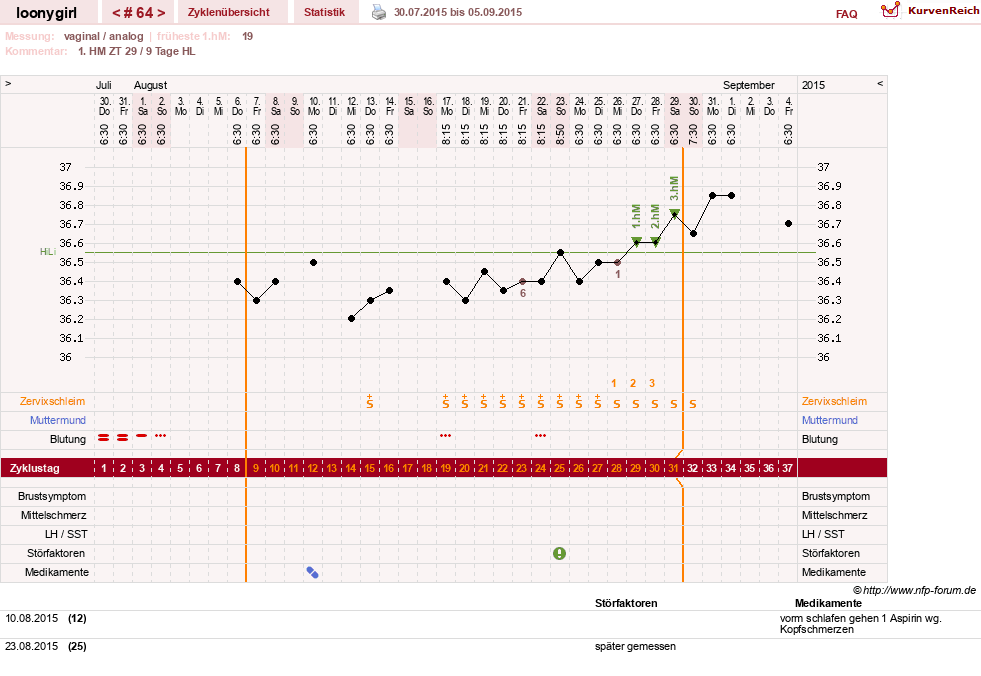The height and width of the screenshot is (676, 981).
Task: Click the comment '1. HM ZT 29 / 9 Tage HL'
Action: pos(136,51)
